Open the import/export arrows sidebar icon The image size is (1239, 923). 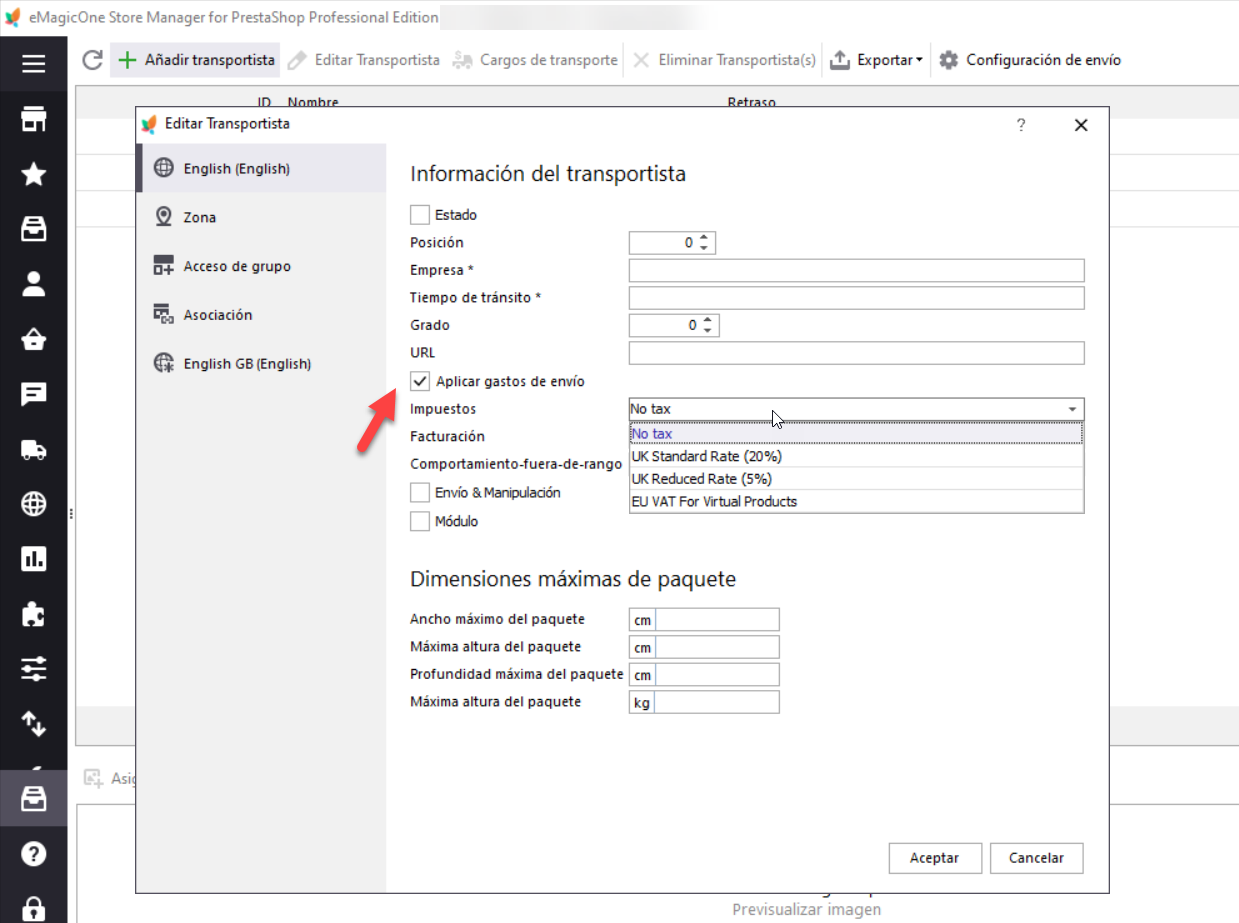point(34,722)
